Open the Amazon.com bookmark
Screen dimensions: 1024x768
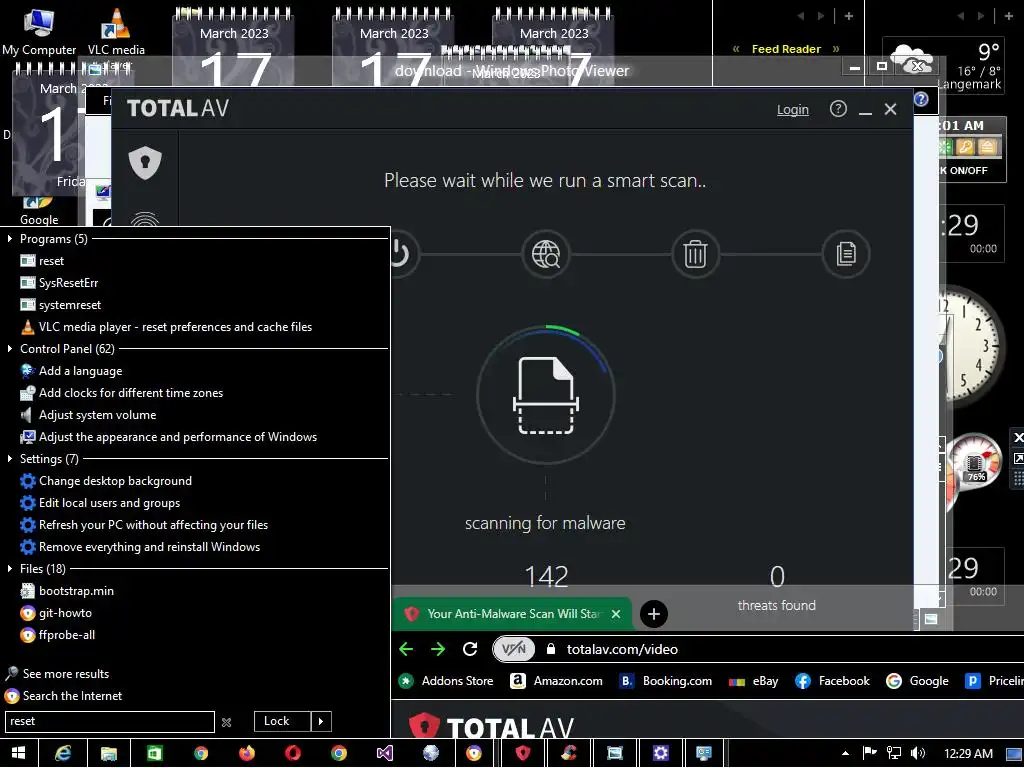pos(556,681)
